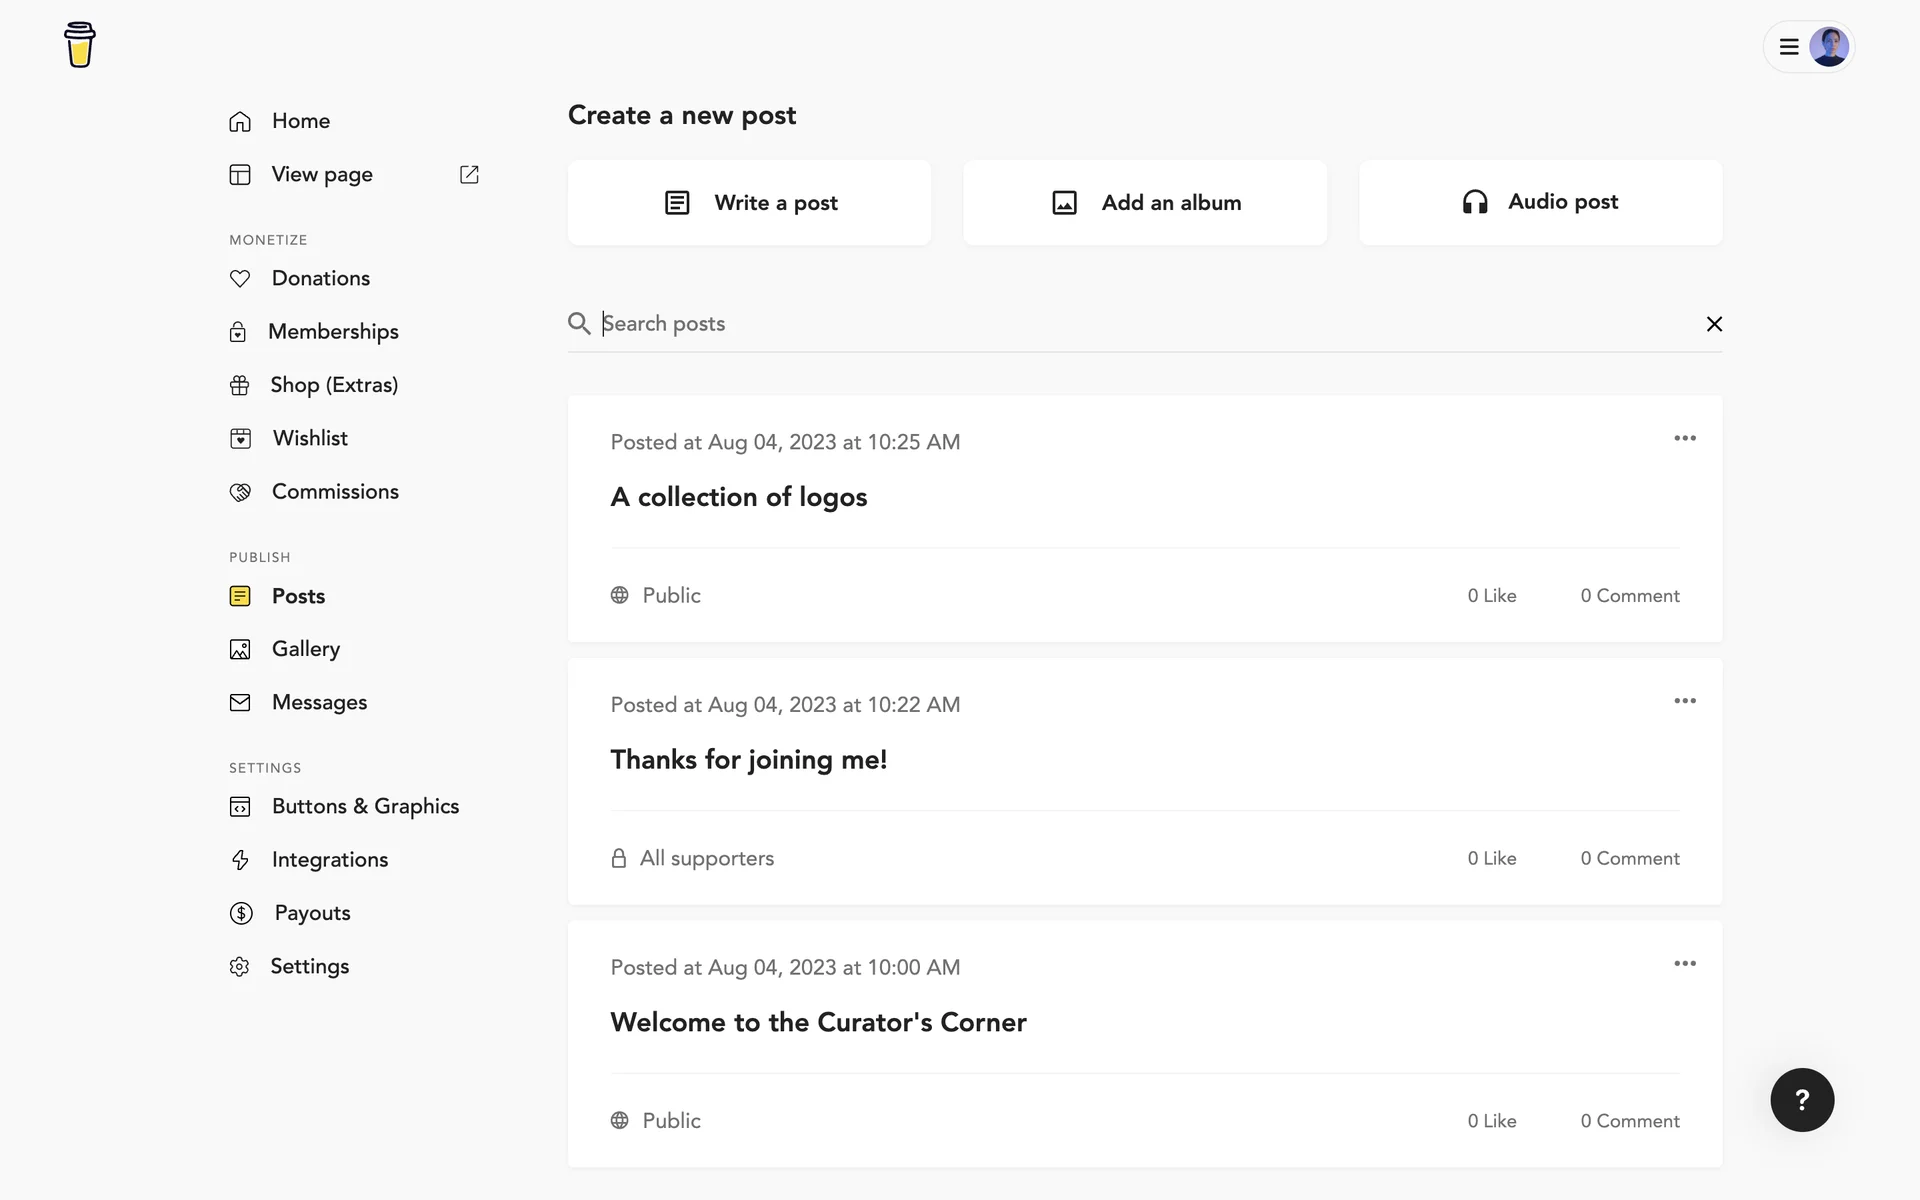1920x1200 pixels.
Task: Clear the search posts field with X
Action: 1714,324
